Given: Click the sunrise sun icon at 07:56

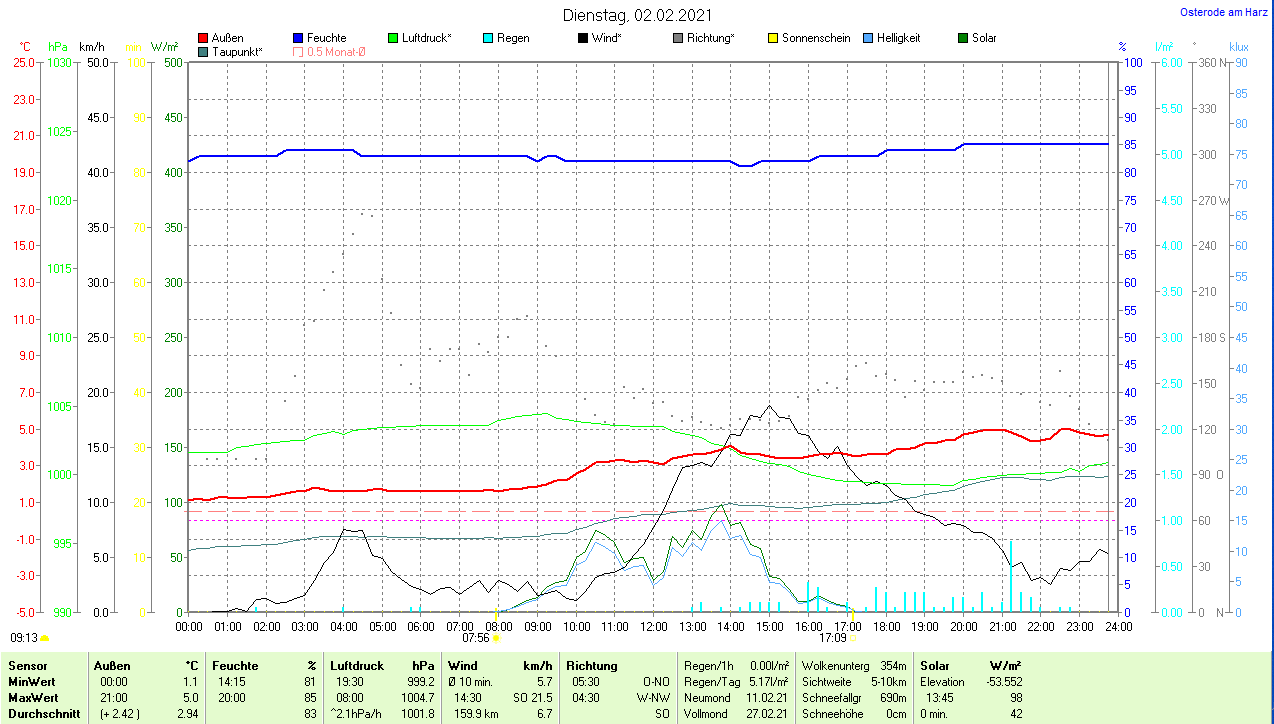Looking at the screenshot, I should [x=496, y=637].
